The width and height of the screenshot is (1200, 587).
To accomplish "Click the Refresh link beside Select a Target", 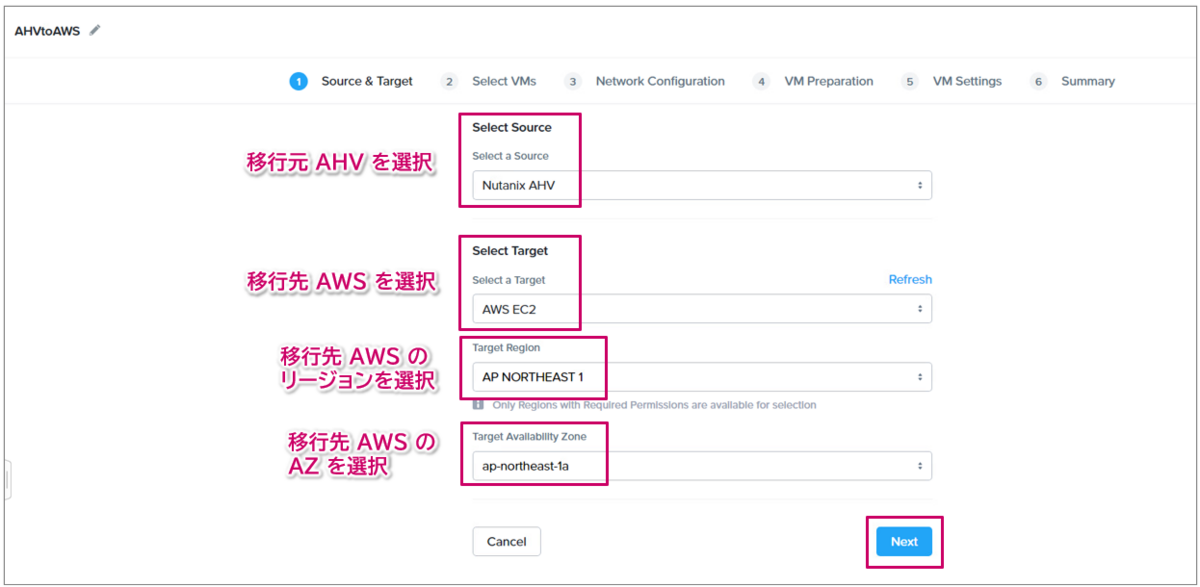I will coord(910,280).
